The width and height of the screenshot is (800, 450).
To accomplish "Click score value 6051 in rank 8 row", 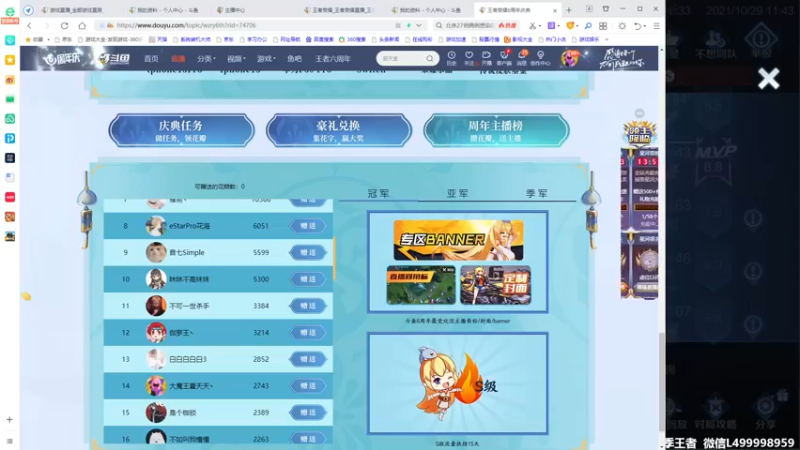I will [261, 226].
